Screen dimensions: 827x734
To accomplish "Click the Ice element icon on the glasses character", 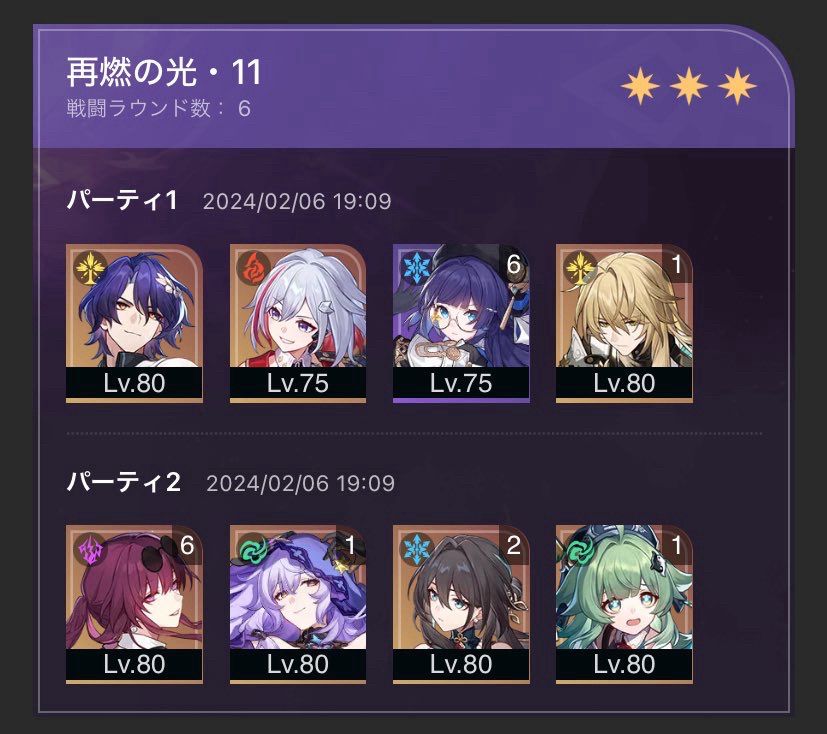I will pos(417,268).
